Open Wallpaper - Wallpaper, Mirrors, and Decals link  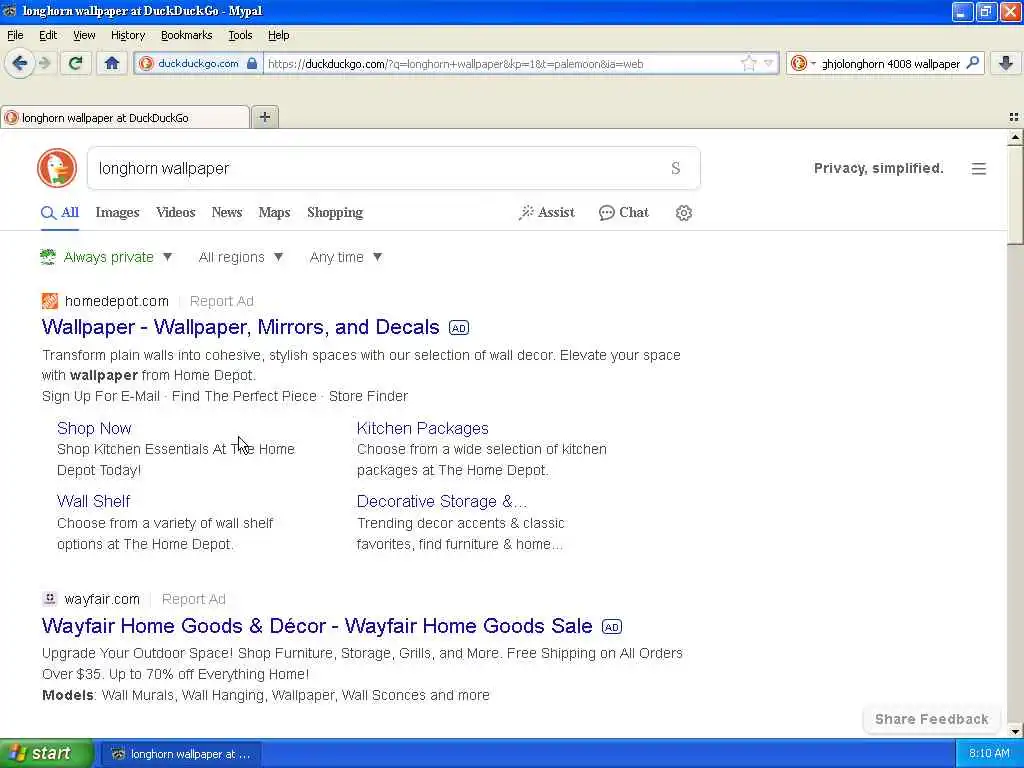[x=240, y=327]
